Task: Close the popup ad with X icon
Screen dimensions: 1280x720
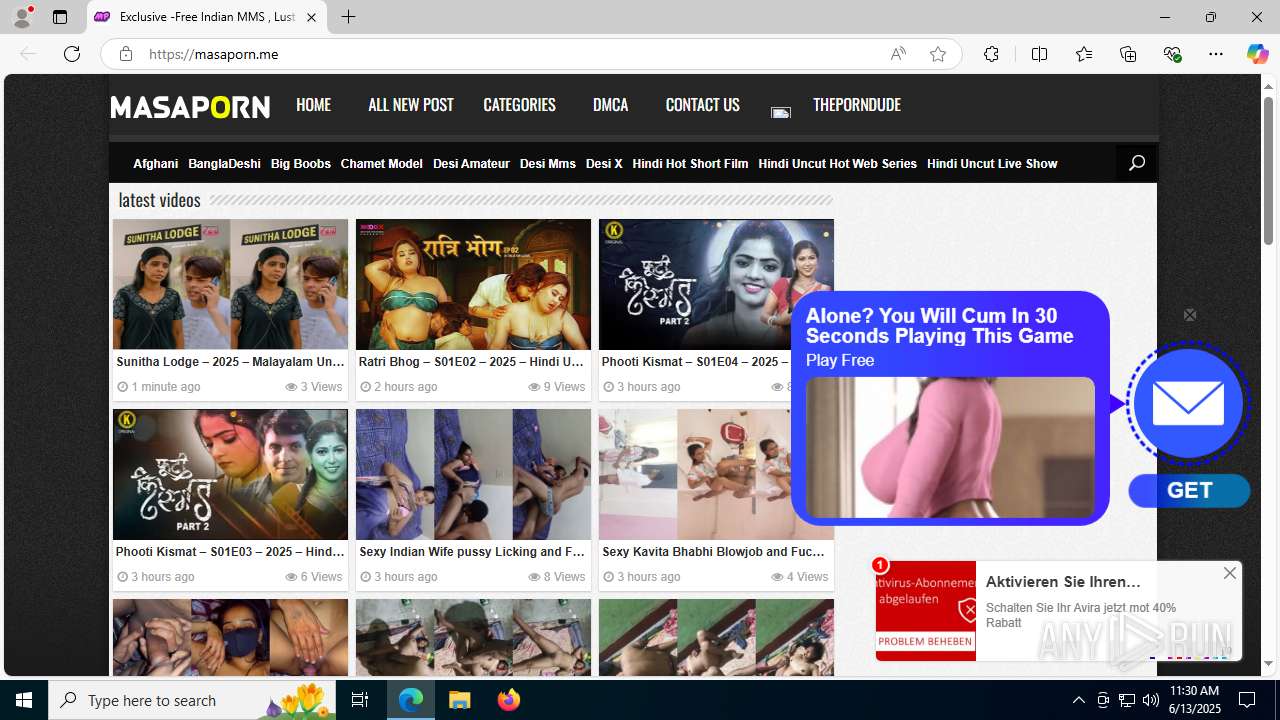Action: pyautogui.click(x=1190, y=315)
